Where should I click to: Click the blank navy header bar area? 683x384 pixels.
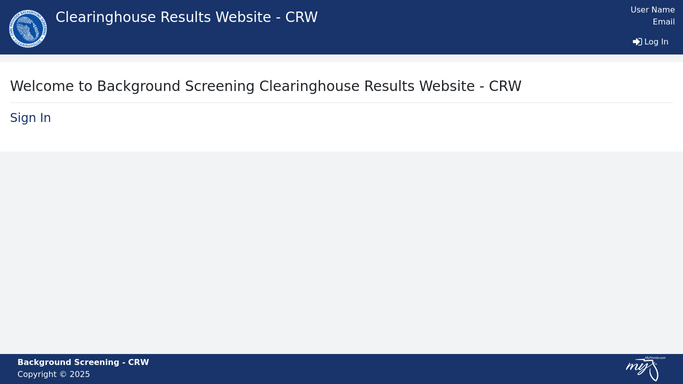tap(457, 27)
